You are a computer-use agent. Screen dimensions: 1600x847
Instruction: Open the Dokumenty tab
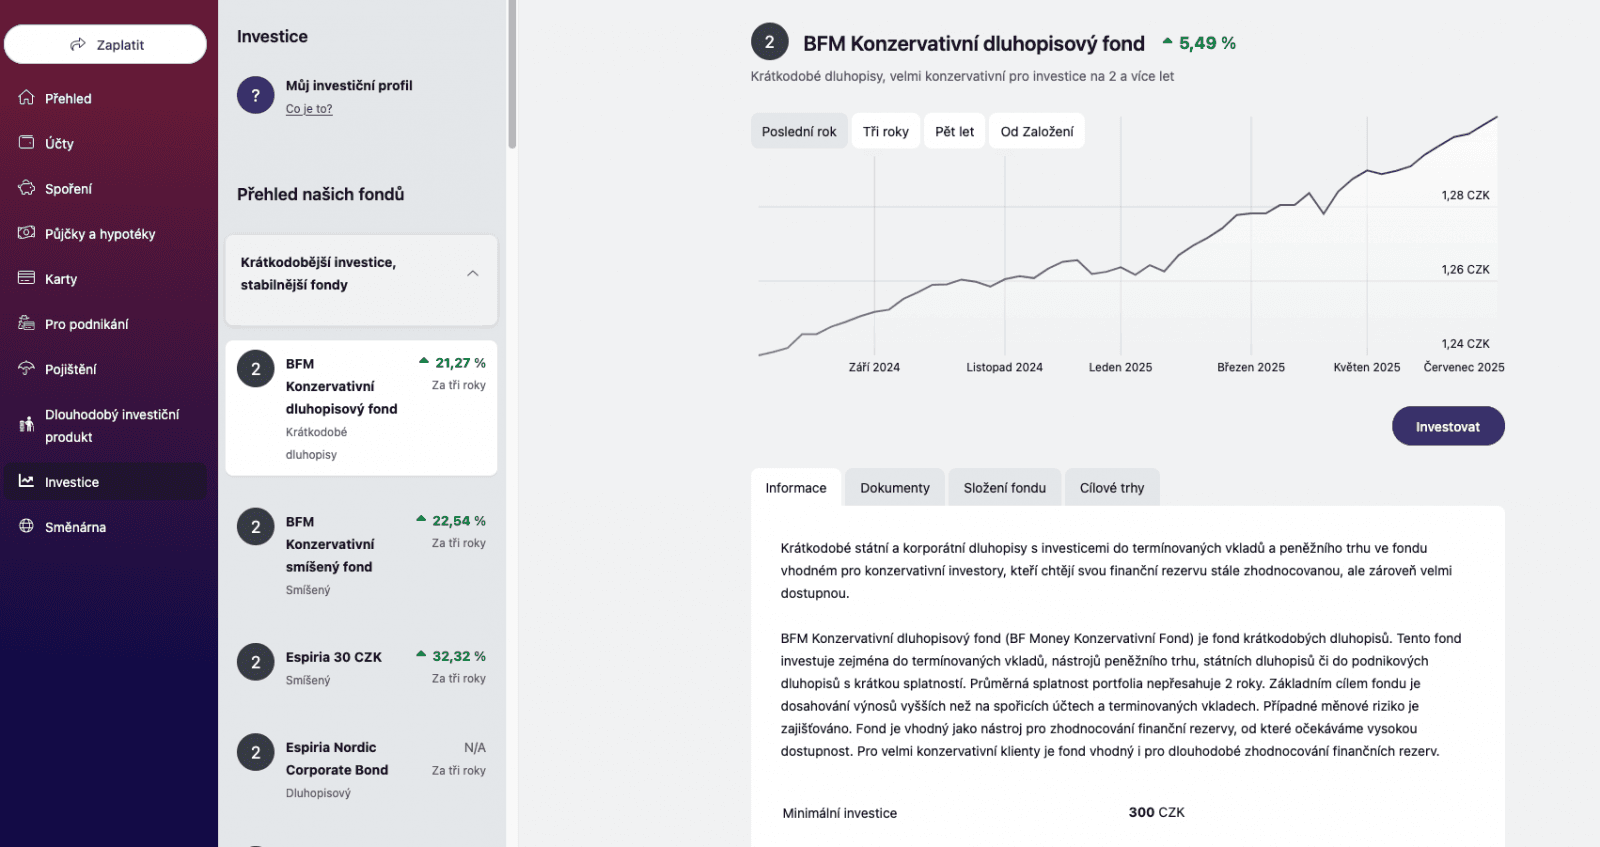pos(895,488)
